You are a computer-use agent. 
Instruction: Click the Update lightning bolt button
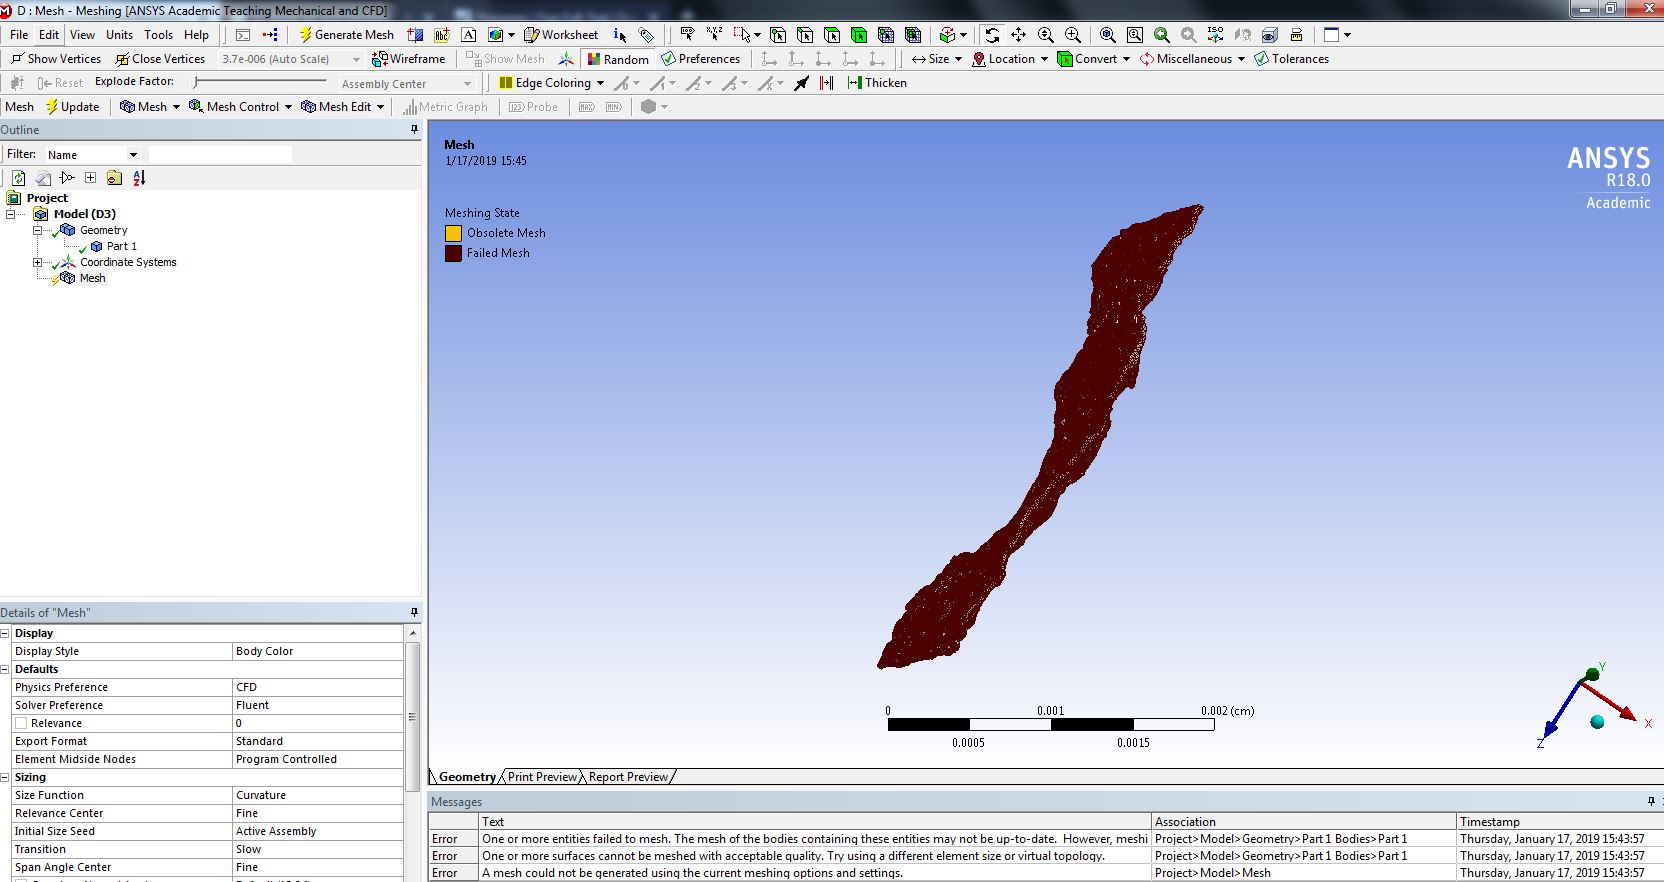click(x=72, y=107)
